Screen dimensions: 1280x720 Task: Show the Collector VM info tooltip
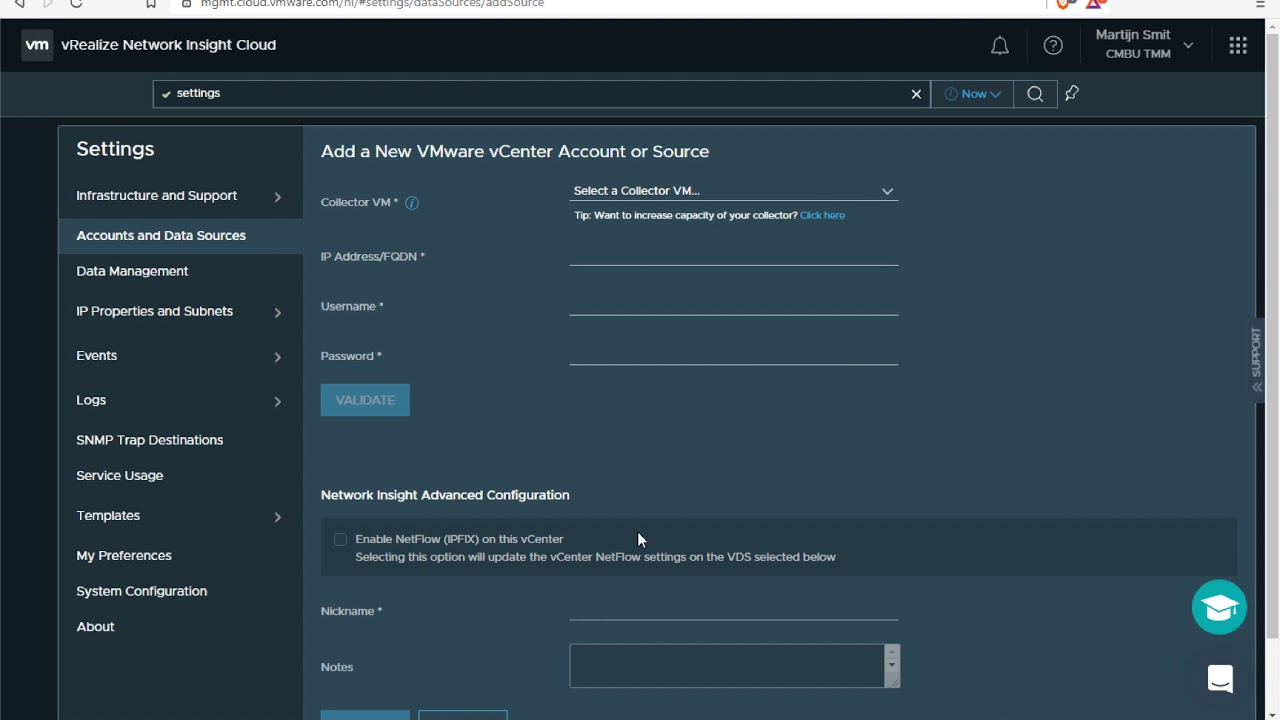pyautogui.click(x=412, y=203)
